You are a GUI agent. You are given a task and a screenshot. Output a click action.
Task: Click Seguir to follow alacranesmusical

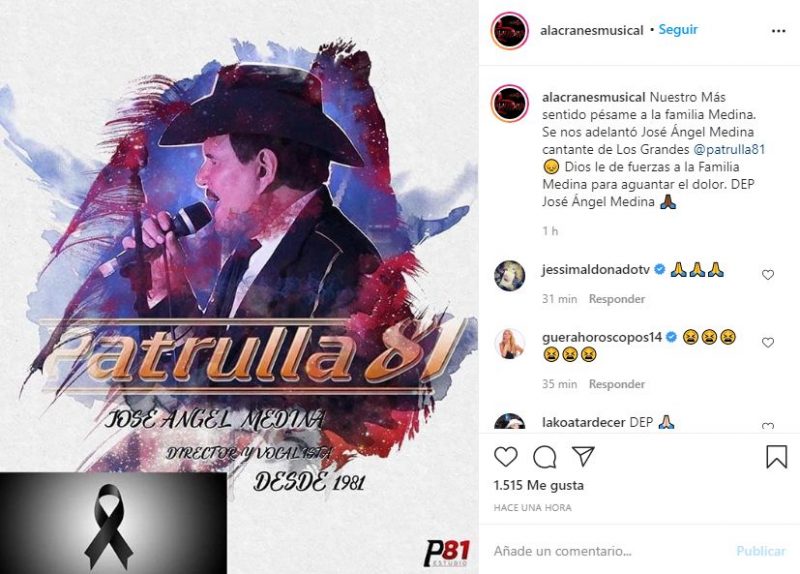(678, 30)
